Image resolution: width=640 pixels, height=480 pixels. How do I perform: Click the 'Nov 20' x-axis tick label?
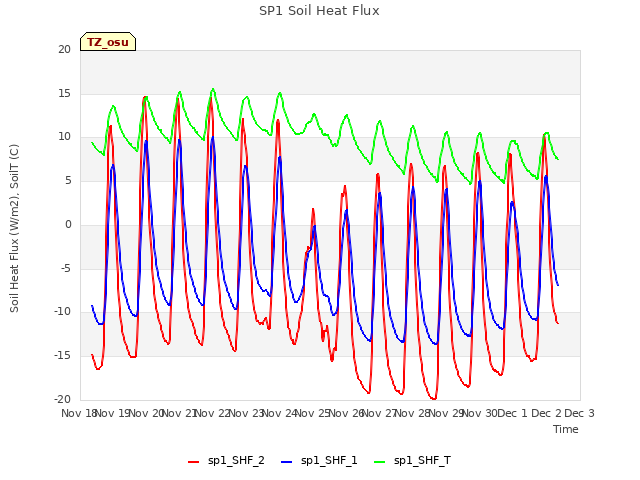[146, 413]
